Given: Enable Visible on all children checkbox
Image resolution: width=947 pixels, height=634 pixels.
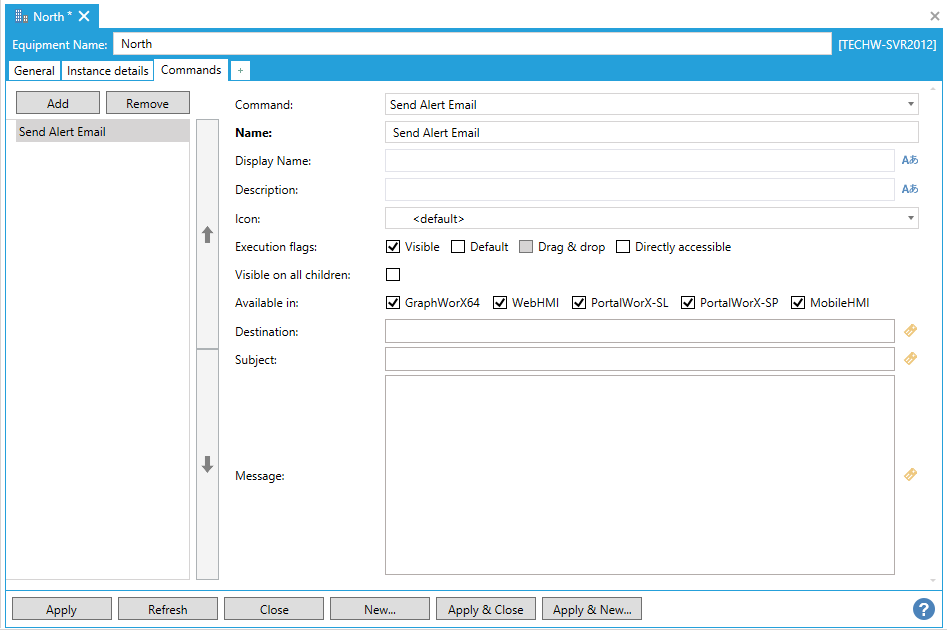Looking at the screenshot, I should click(x=393, y=275).
